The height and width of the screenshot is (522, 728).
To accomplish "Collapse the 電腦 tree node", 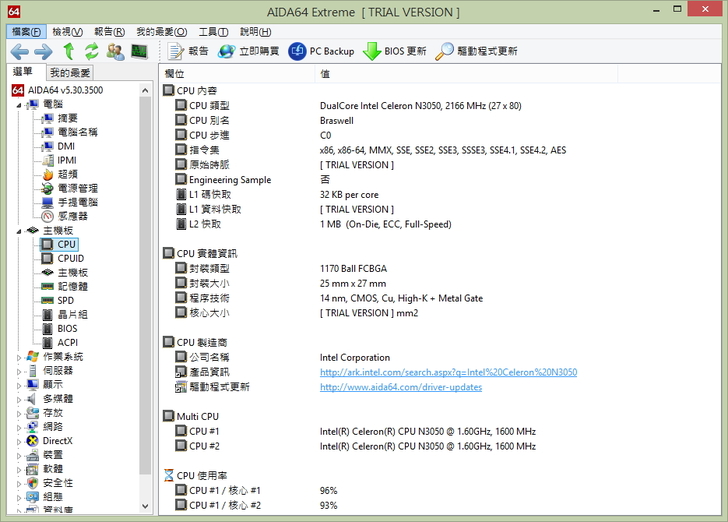I will (x=19, y=104).
